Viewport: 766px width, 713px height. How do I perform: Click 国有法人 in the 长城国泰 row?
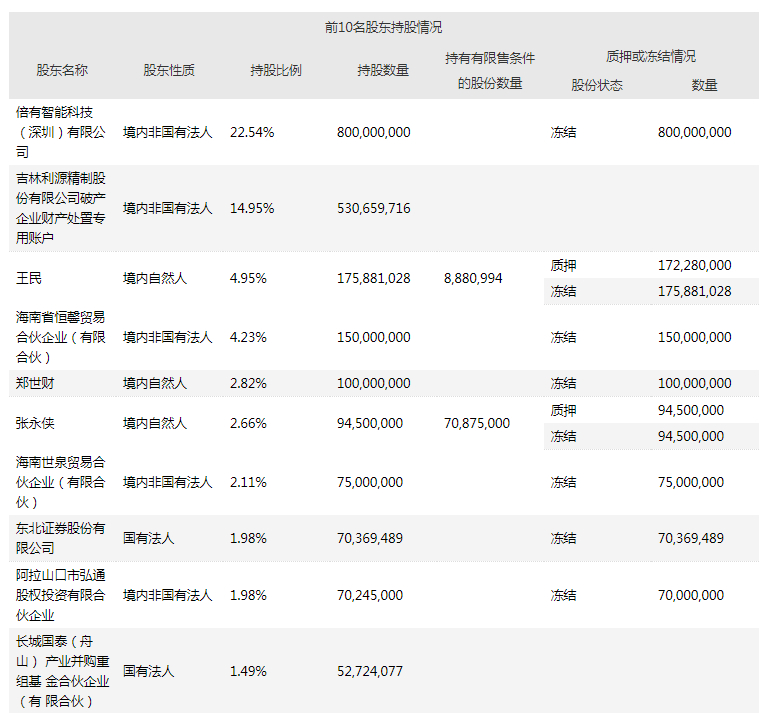[149, 671]
